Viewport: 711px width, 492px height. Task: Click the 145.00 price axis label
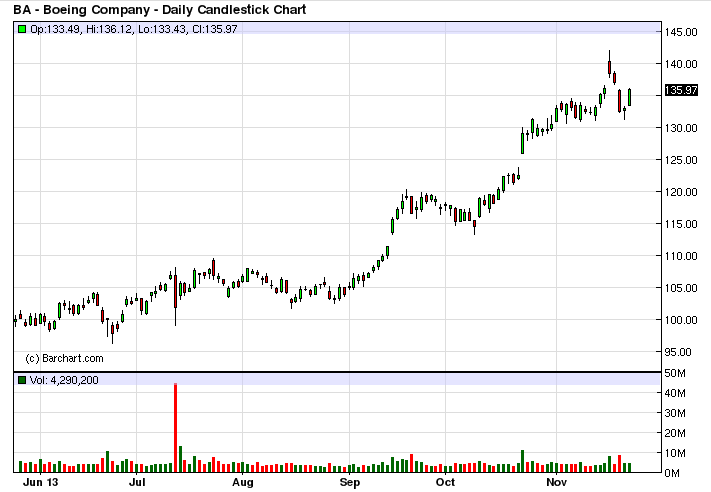point(681,32)
